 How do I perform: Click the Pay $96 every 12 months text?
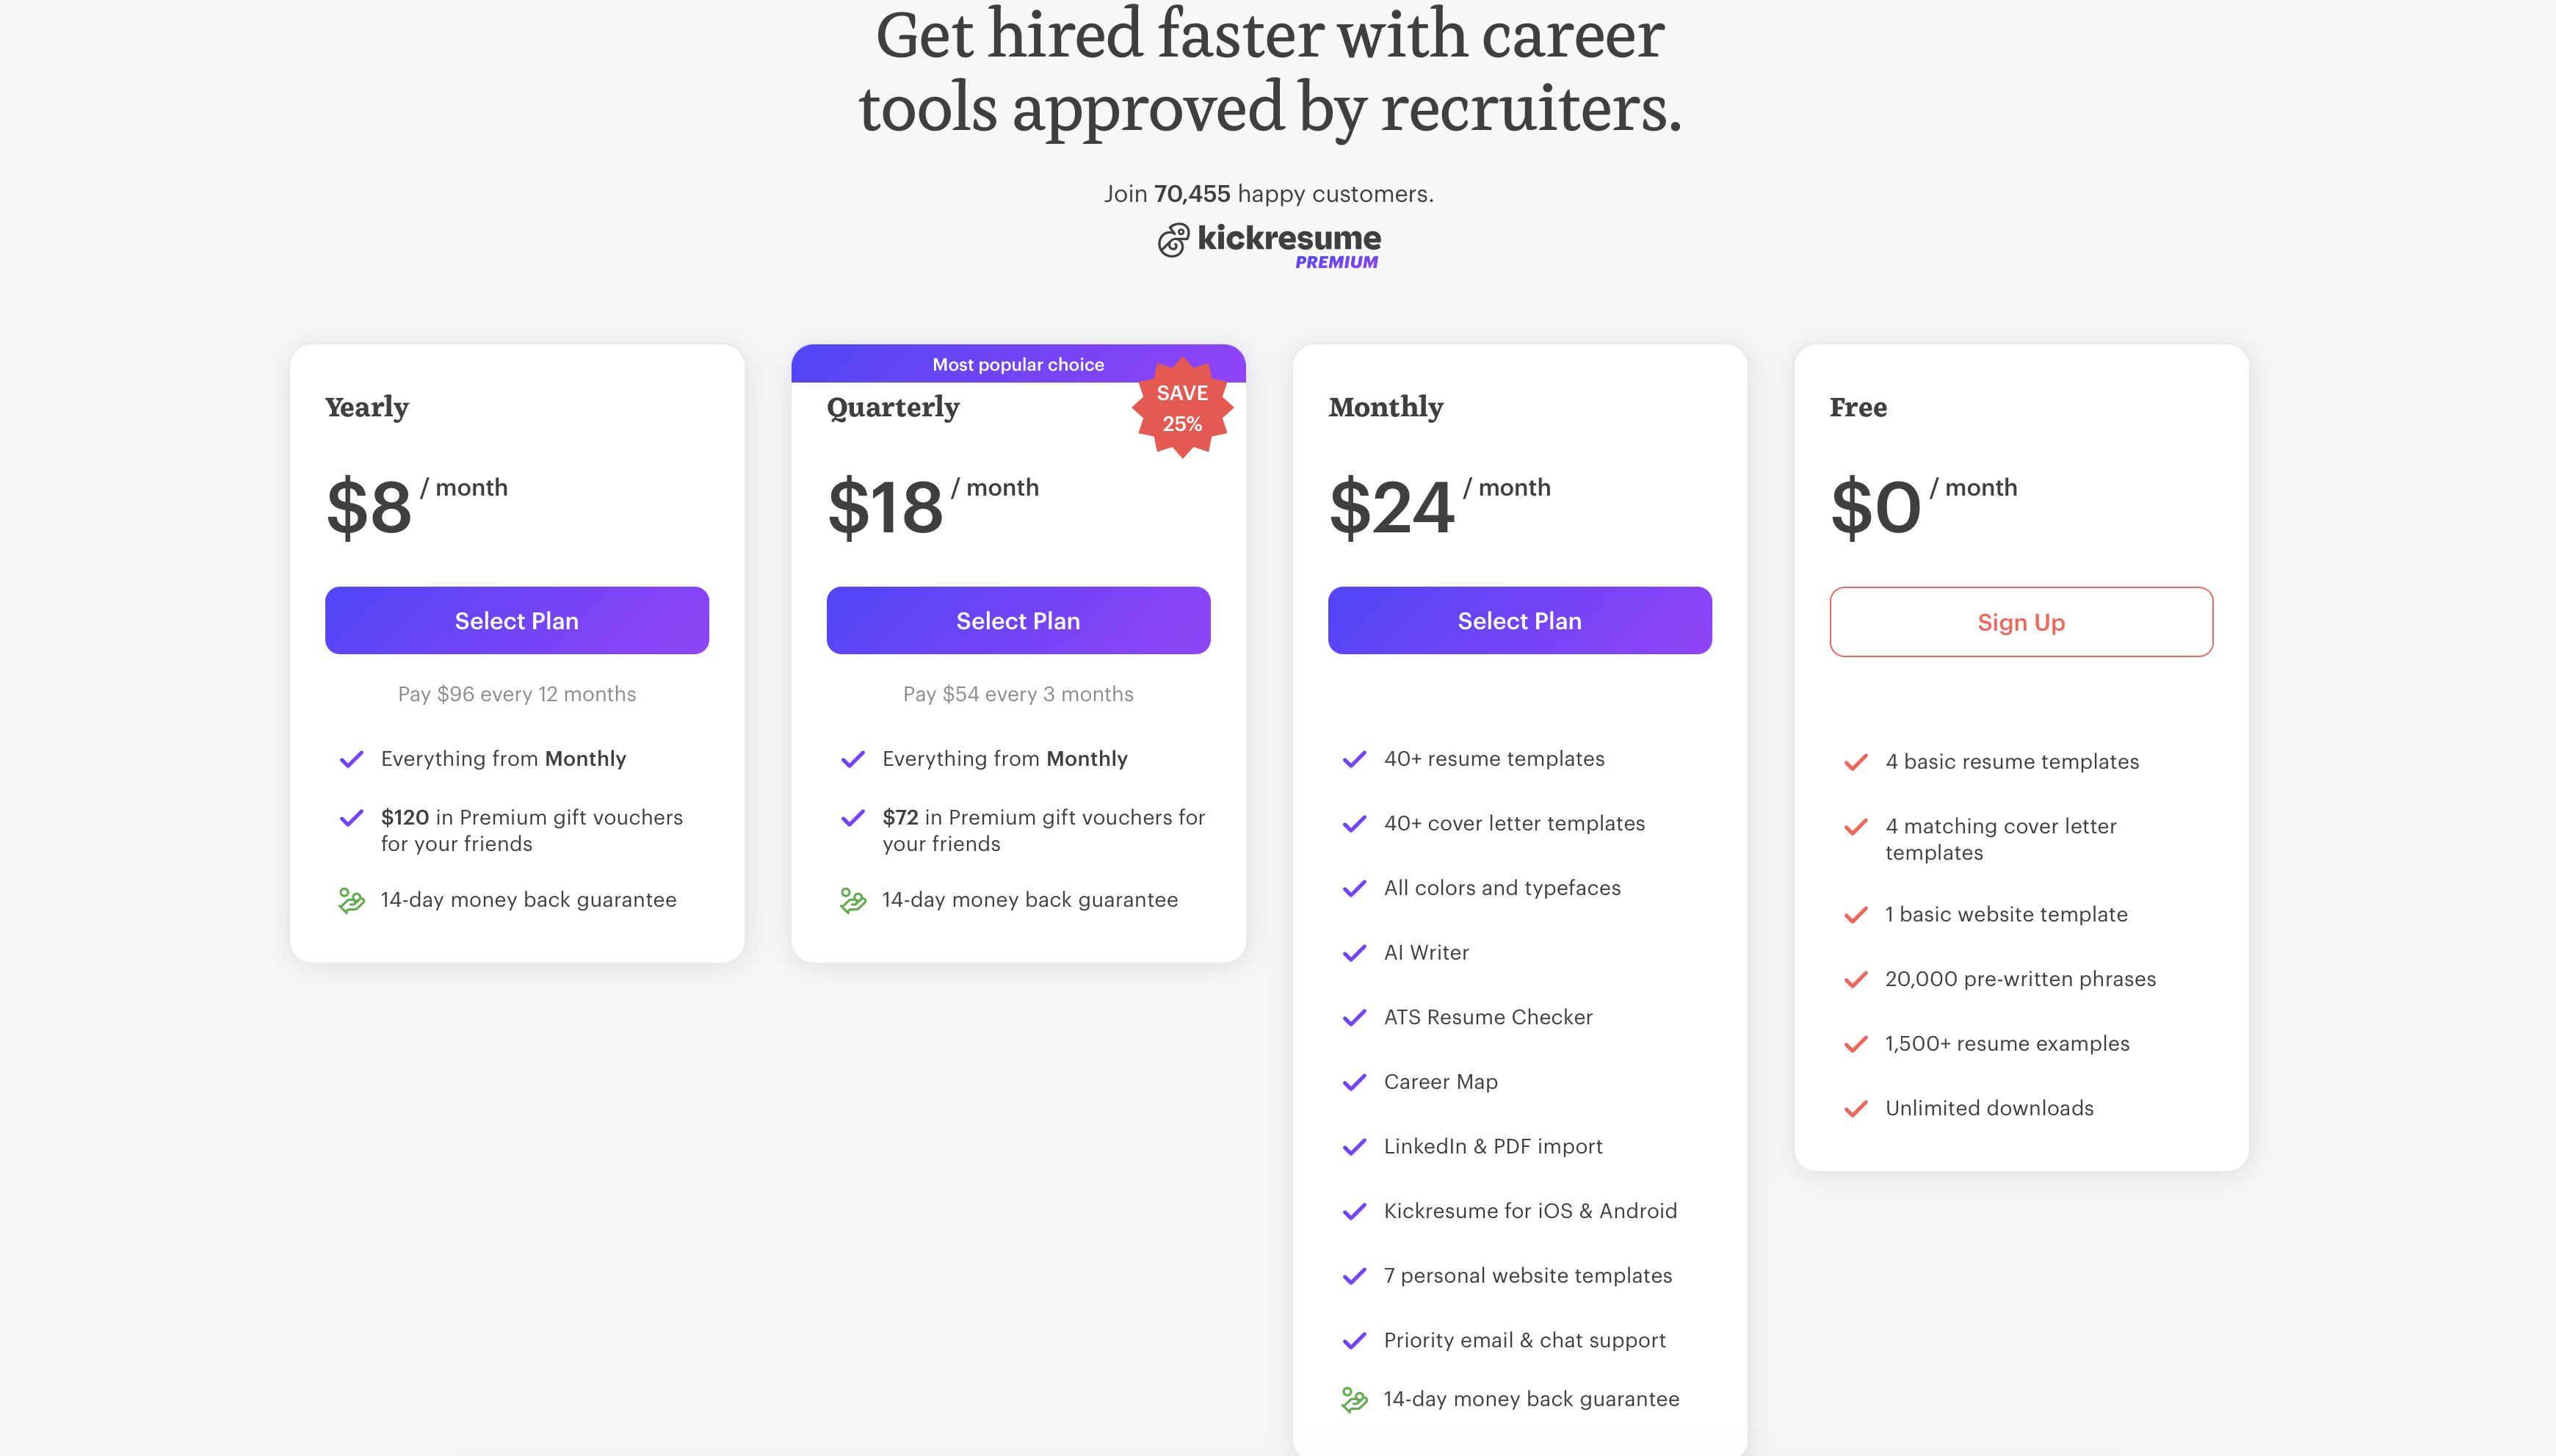[x=516, y=693]
